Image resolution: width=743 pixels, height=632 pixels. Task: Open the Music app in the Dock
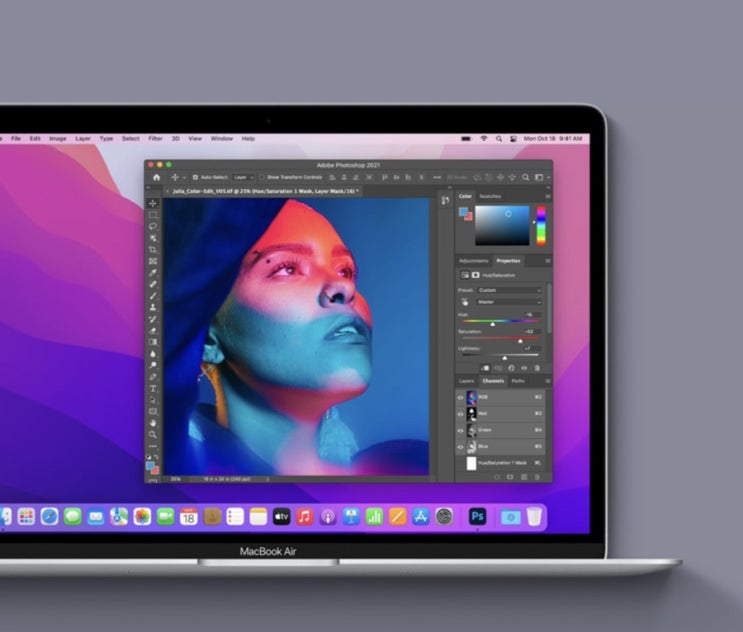click(x=305, y=516)
